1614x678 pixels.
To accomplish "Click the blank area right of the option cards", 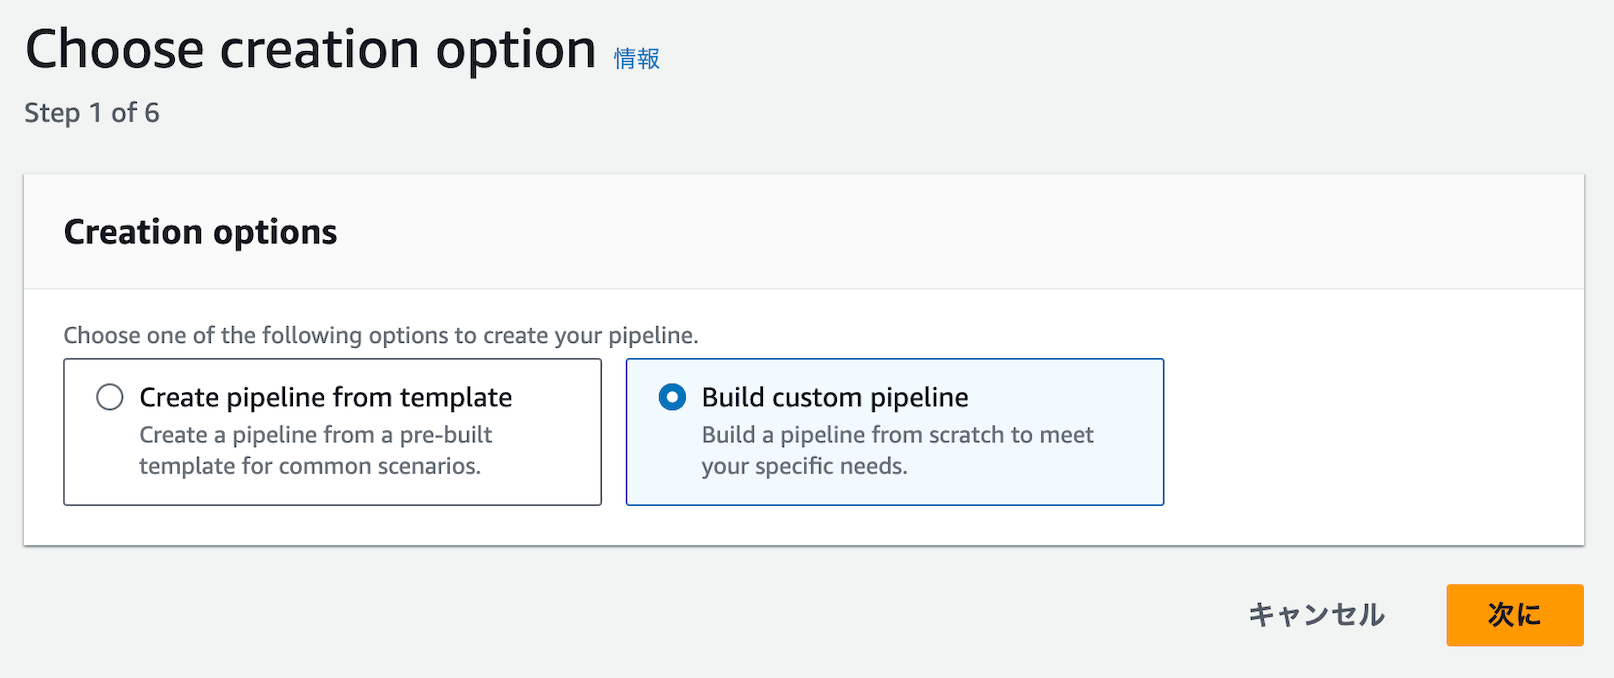I will [1370, 432].
